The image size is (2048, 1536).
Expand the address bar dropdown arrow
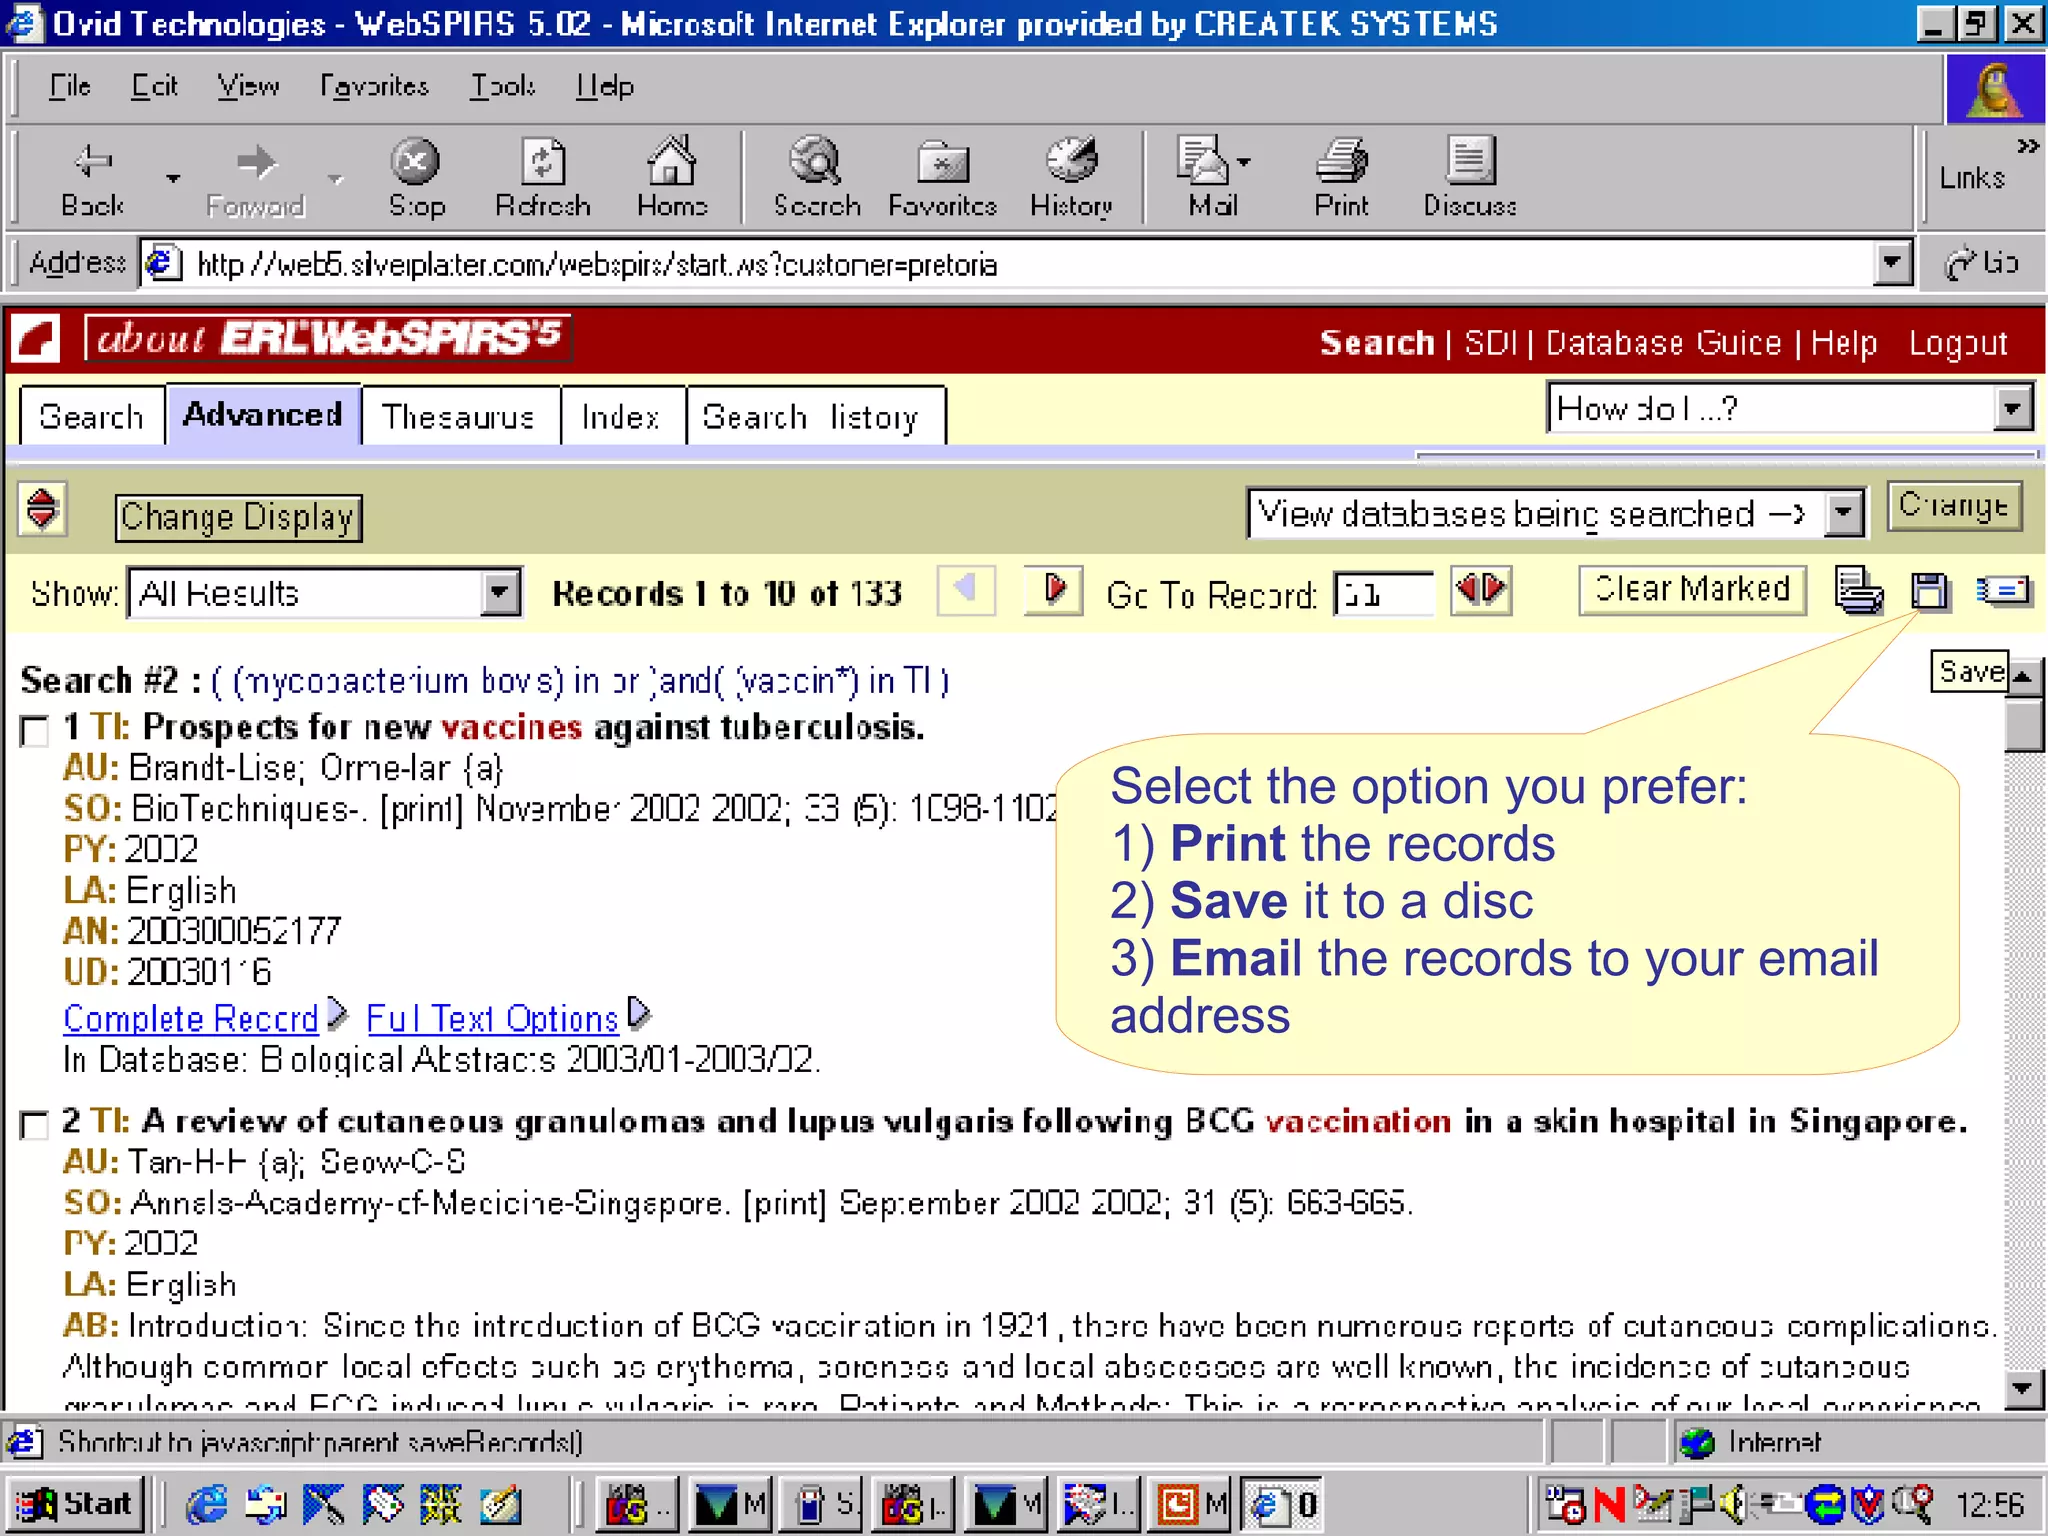click(x=1891, y=264)
